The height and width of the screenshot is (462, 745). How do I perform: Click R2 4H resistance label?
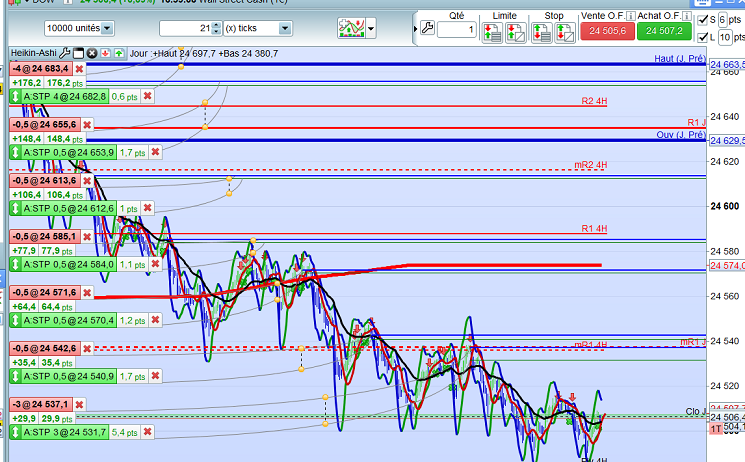pyautogui.click(x=594, y=101)
